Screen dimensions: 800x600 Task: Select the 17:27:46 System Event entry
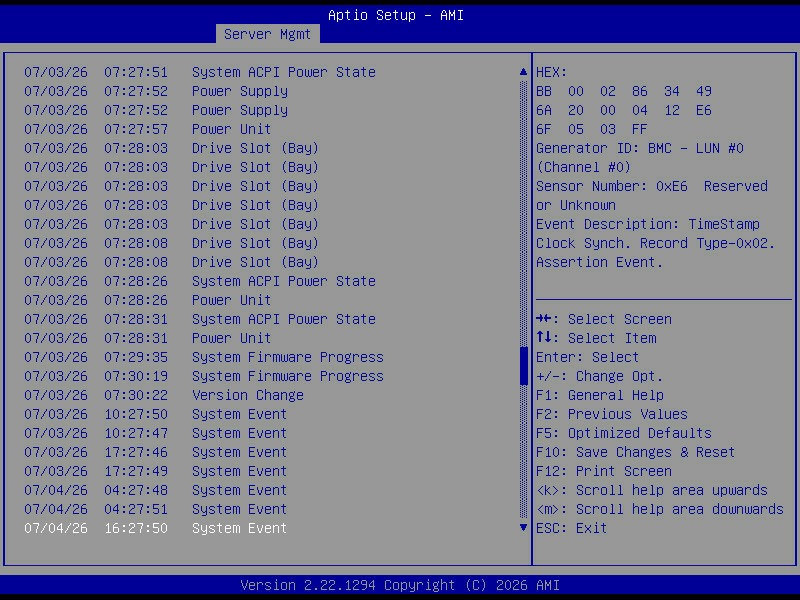click(x=156, y=452)
